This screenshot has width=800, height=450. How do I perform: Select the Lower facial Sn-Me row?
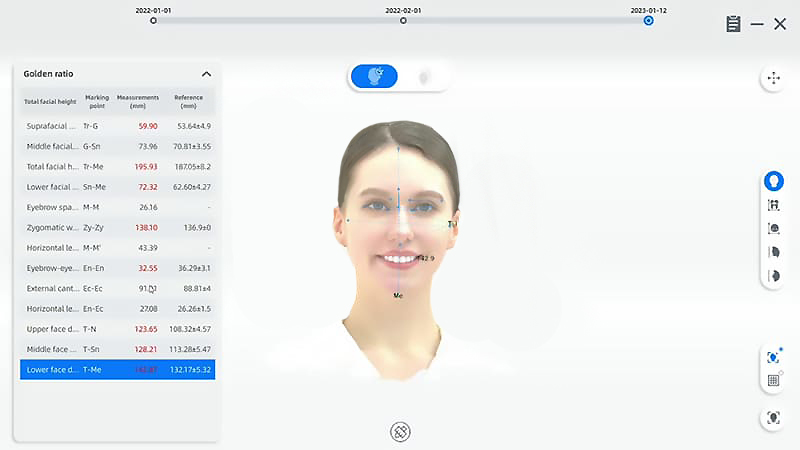pos(118,187)
